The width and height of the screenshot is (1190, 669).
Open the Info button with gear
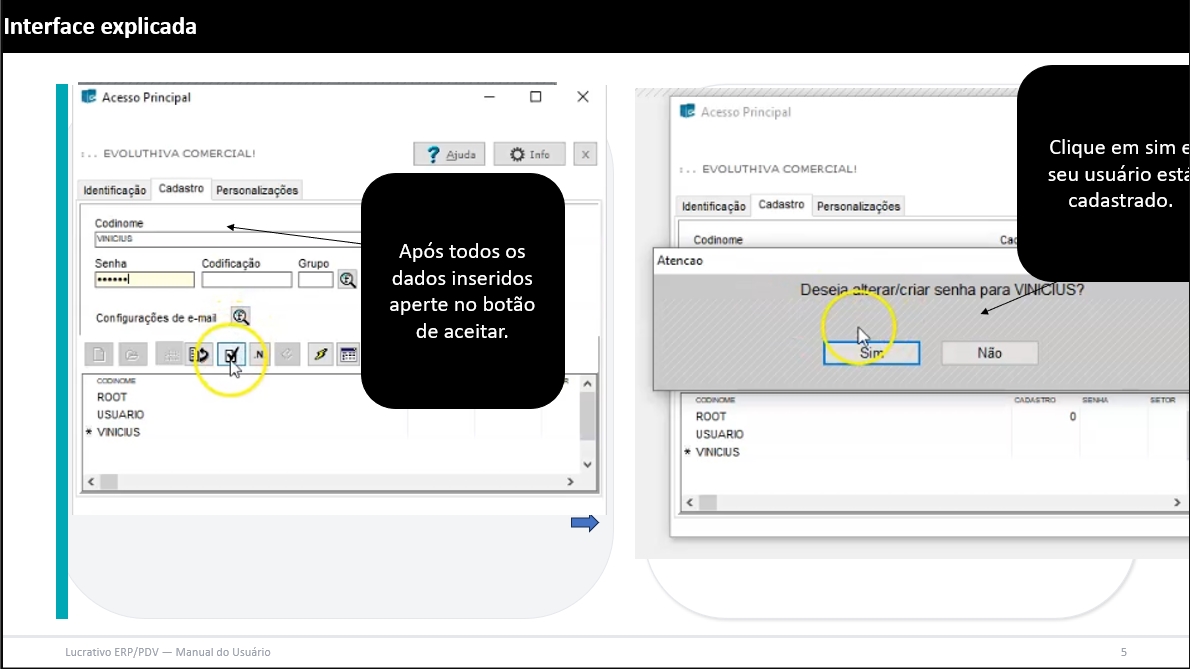click(x=529, y=154)
